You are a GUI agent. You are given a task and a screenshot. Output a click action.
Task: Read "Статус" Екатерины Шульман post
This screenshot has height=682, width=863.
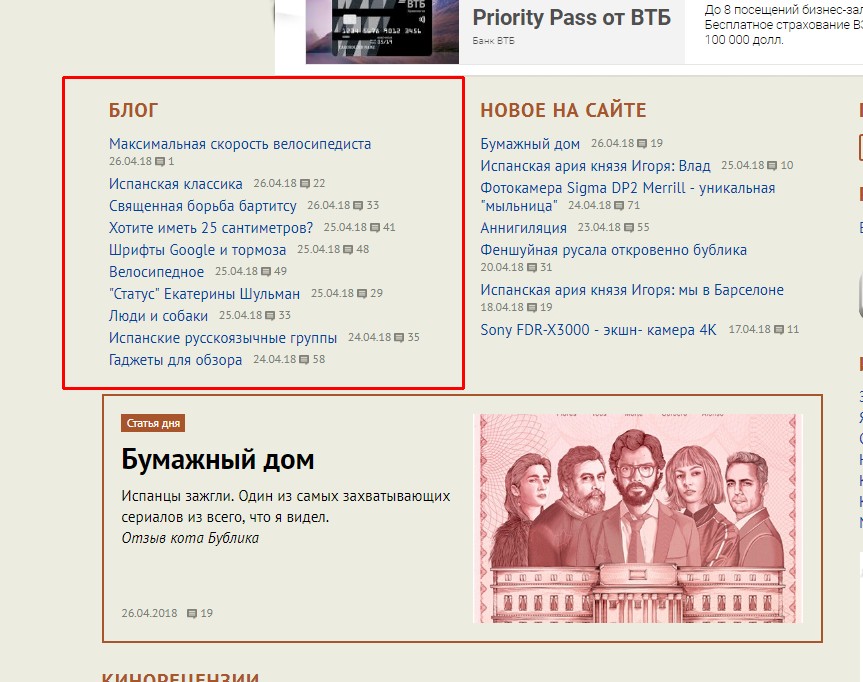click(204, 294)
